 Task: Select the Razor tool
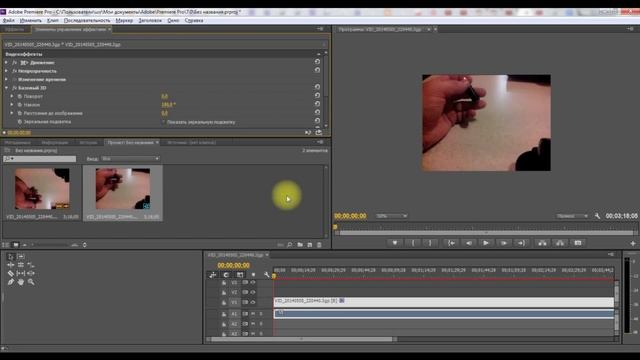[x=11, y=273]
